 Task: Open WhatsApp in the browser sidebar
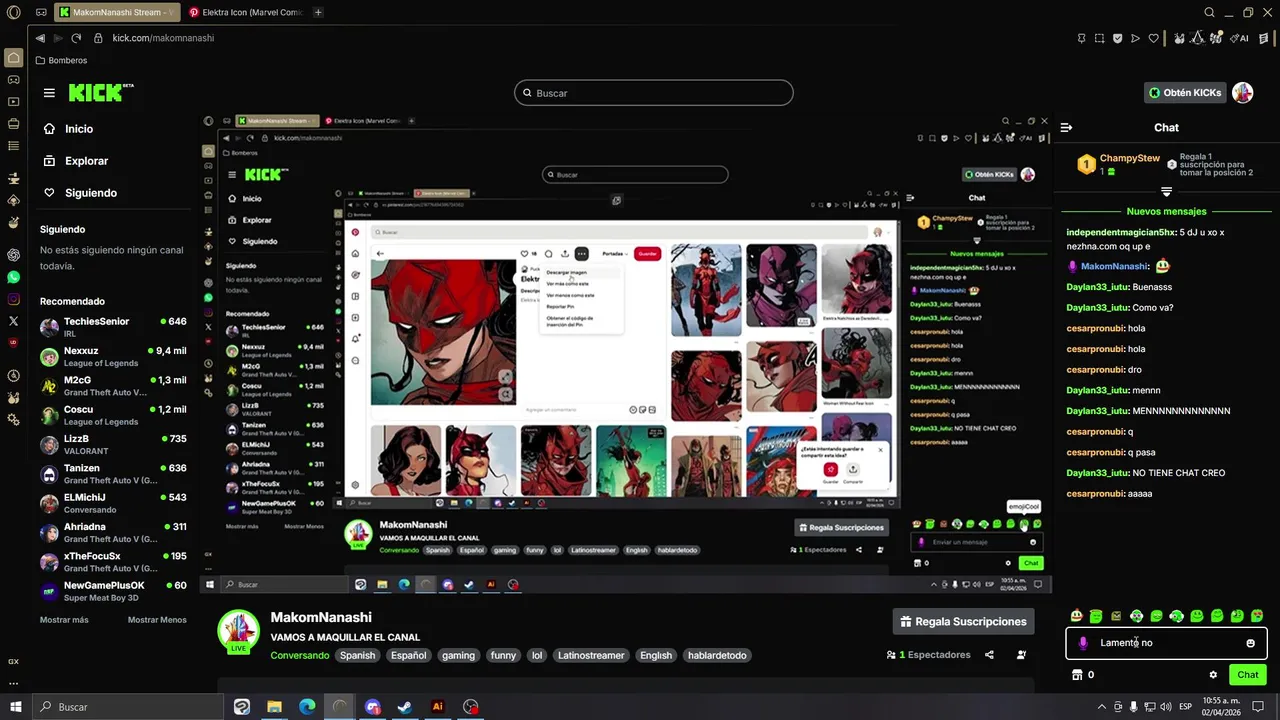coord(13,277)
